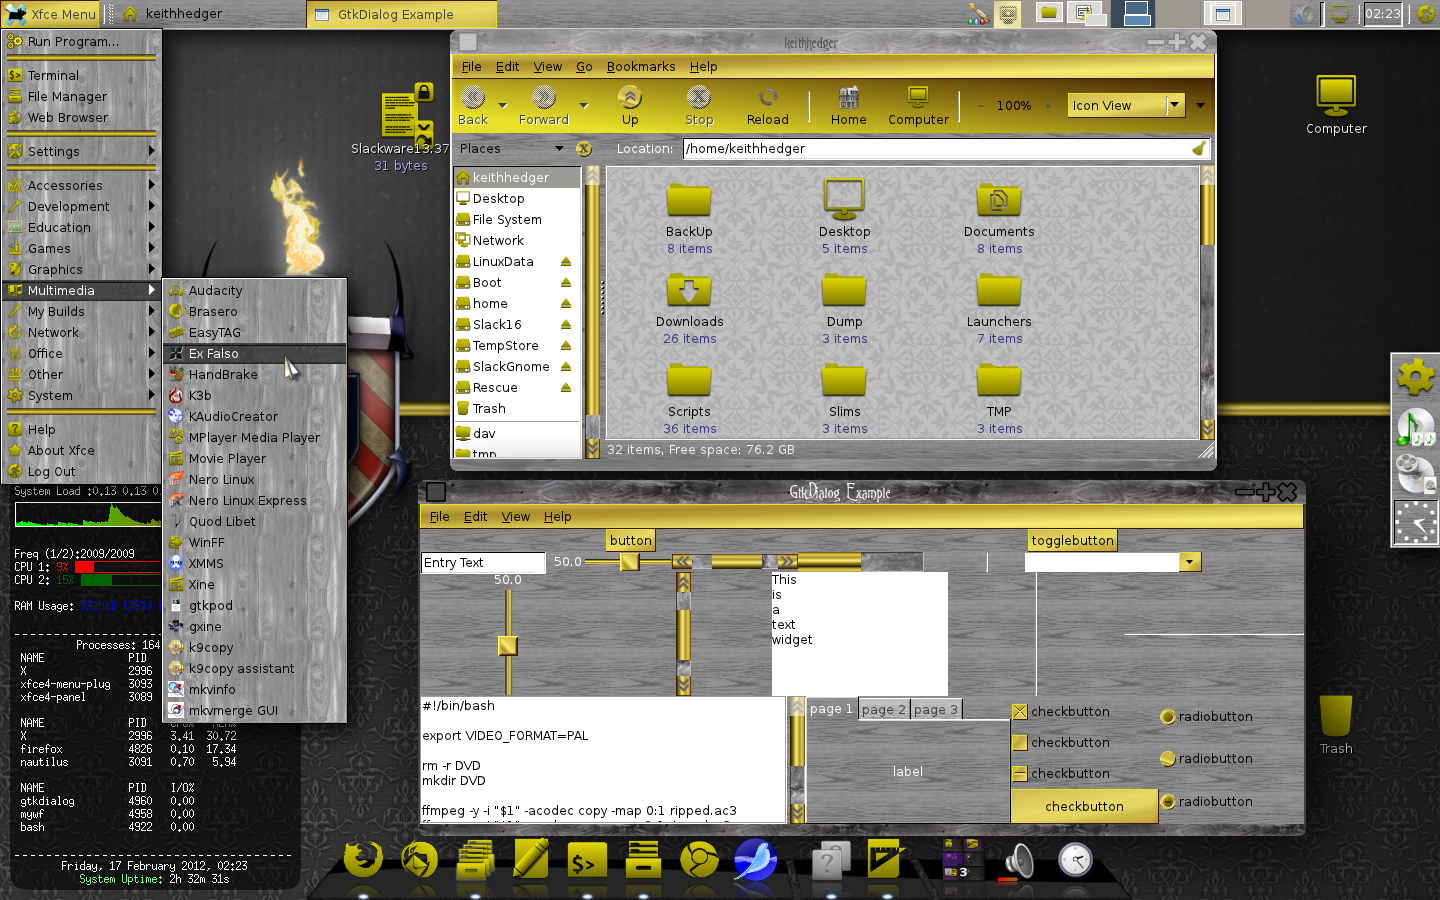Toggle the highlighted button-style checkbutton

point(1084,806)
